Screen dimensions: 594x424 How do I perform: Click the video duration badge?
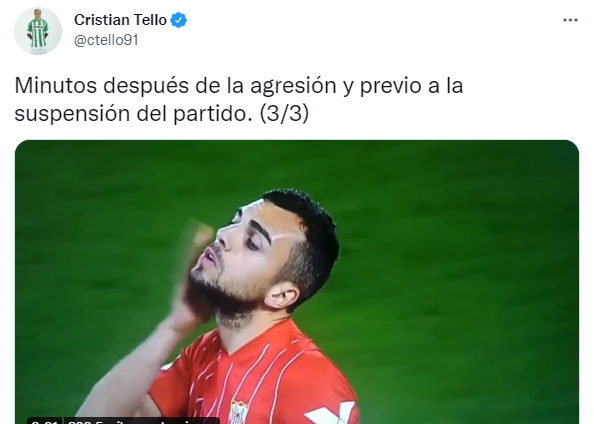(44, 421)
